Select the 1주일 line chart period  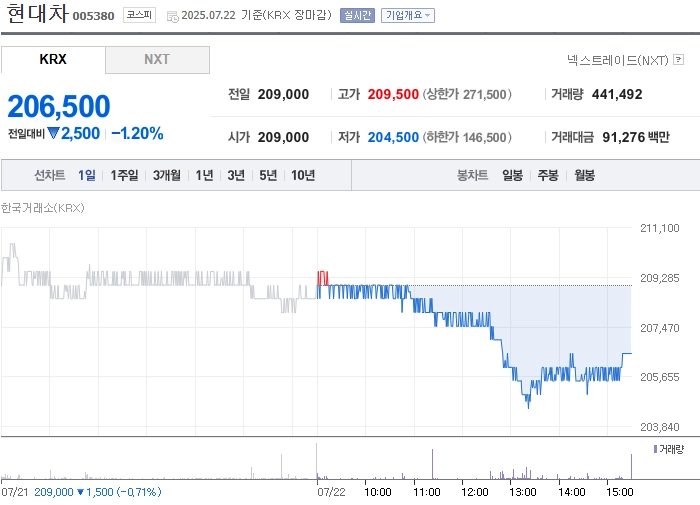tap(124, 175)
